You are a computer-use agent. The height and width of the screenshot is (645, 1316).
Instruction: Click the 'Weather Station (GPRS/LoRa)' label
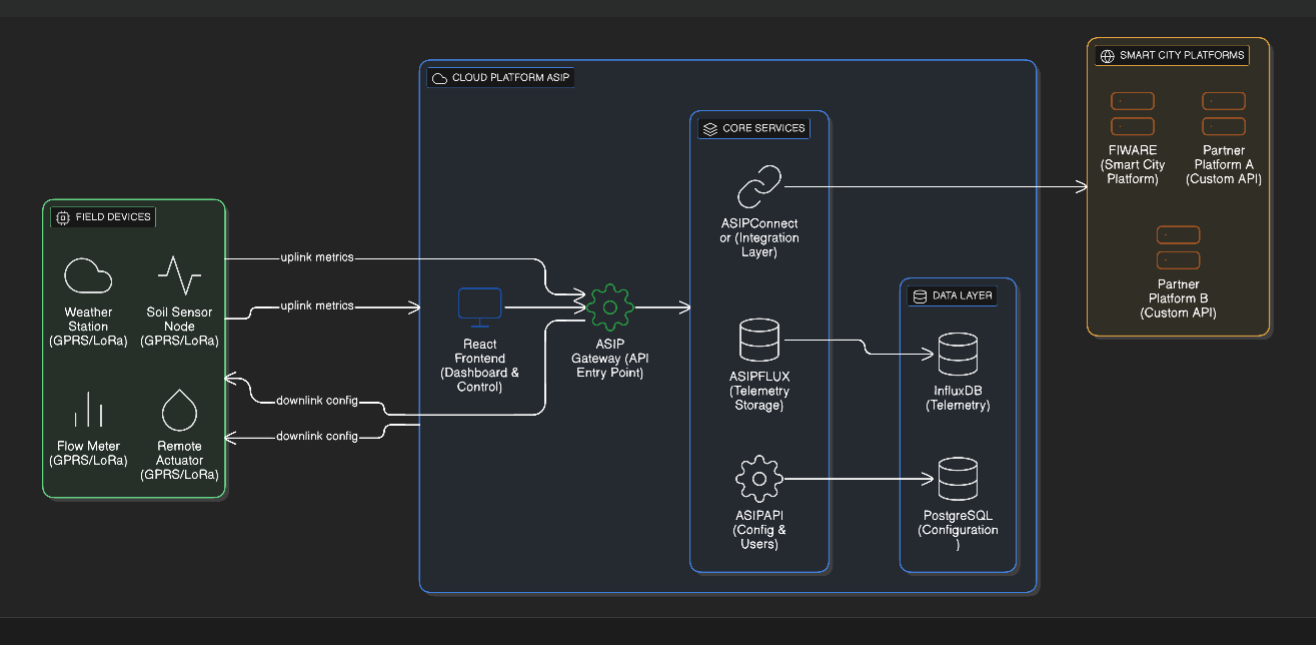tap(88, 326)
